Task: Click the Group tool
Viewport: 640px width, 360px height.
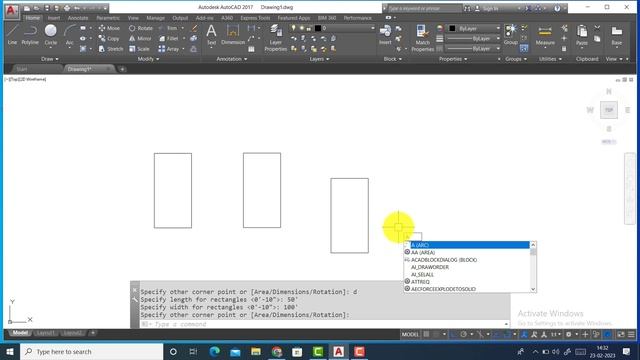Action: pos(510,34)
